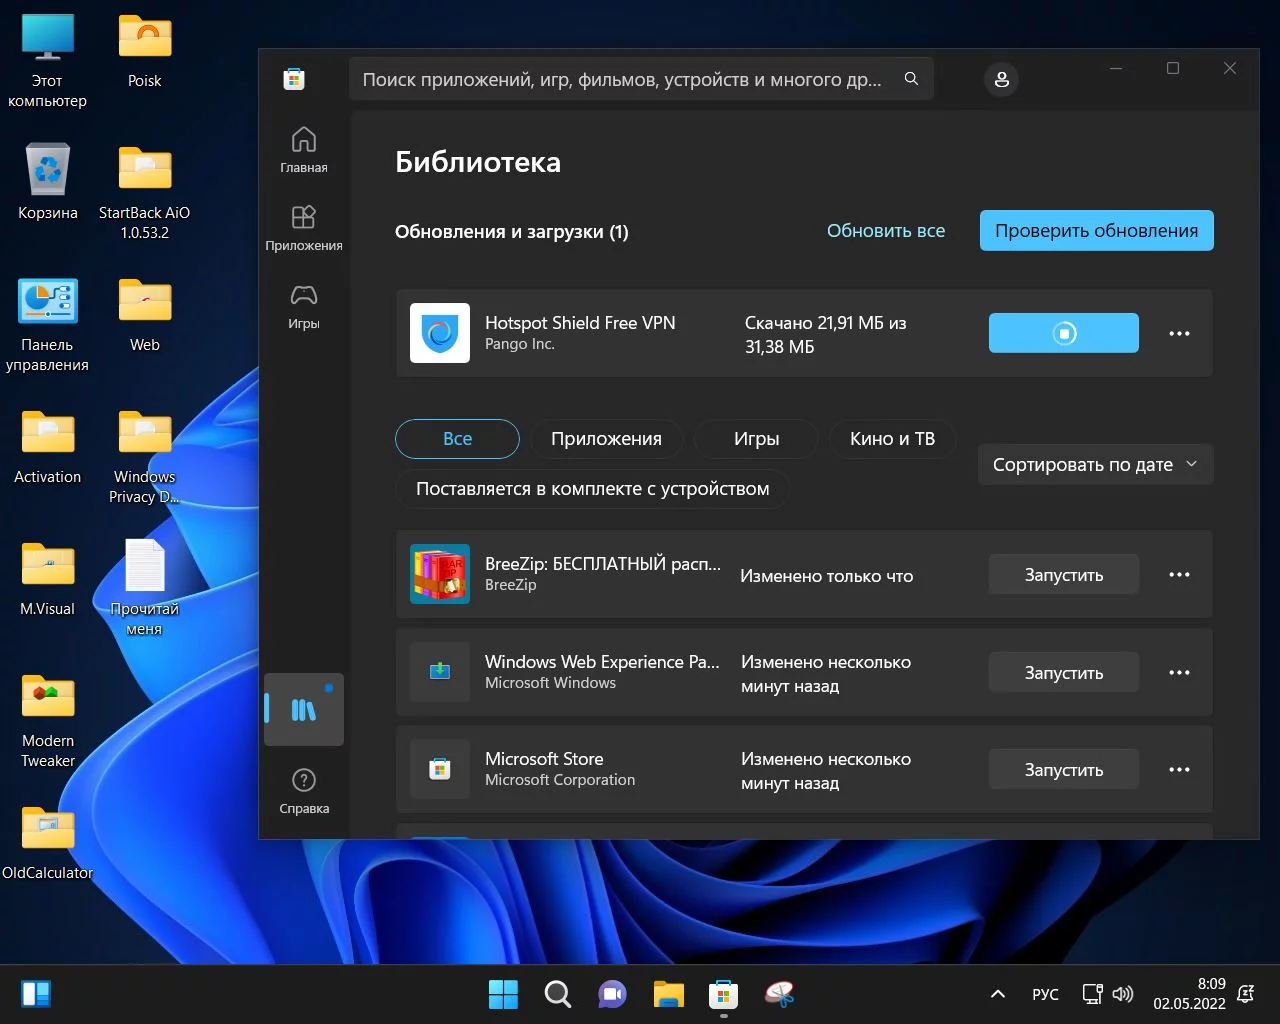1280x1024 pixels.
Task: Click the search magnifier icon in Store
Action: 911,79
